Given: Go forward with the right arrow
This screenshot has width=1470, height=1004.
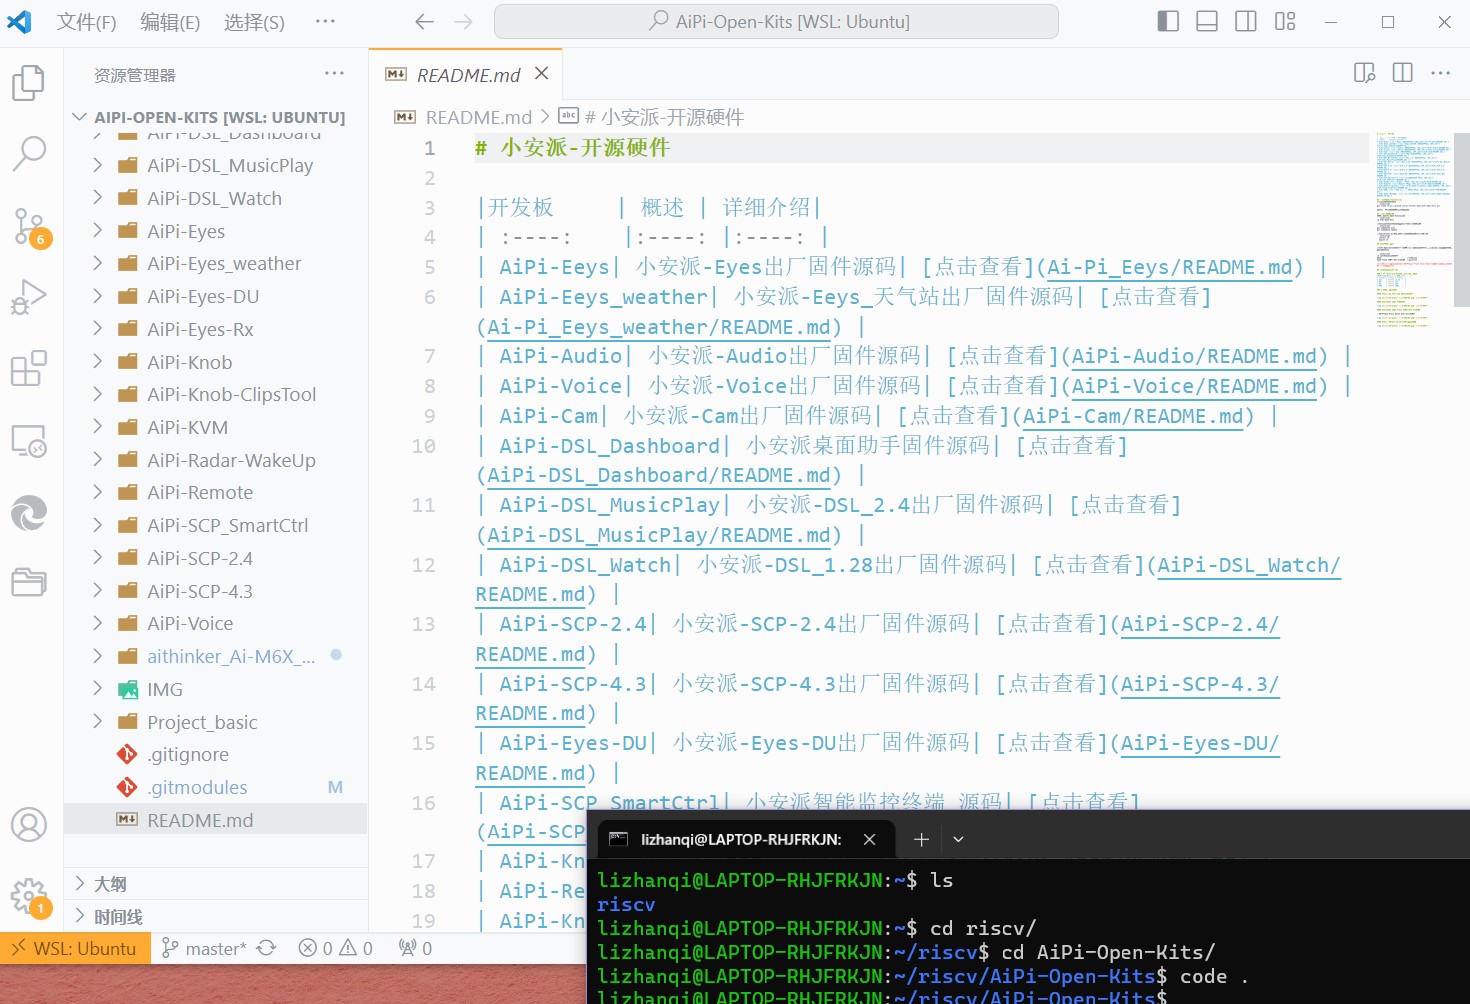Looking at the screenshot, I should [x=463, y=21].
